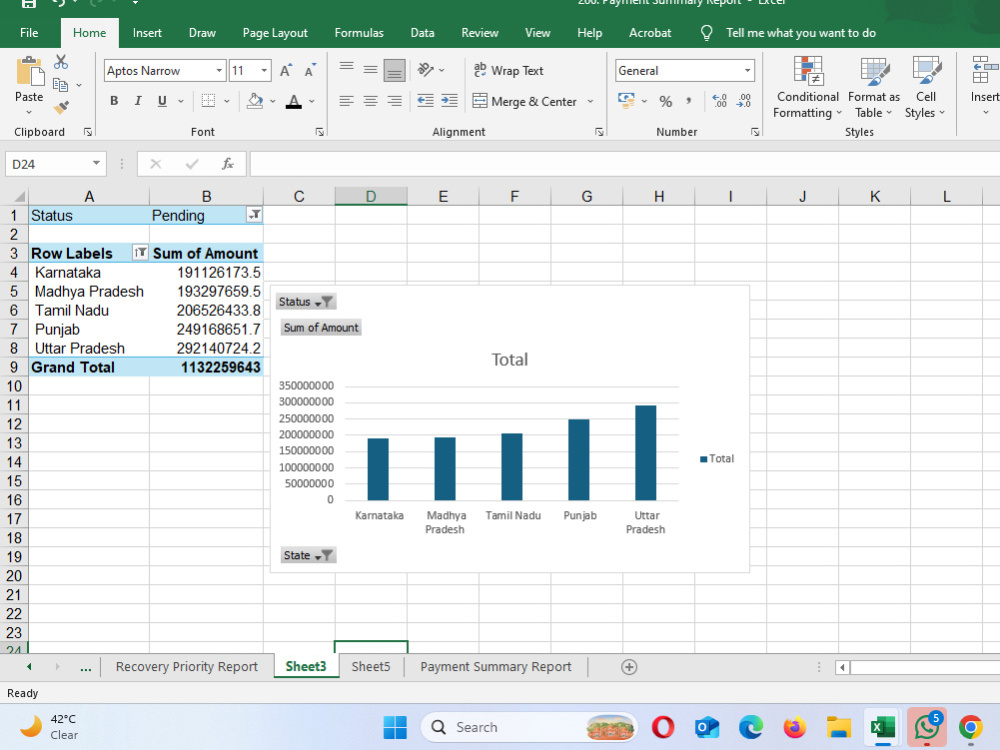Open the Row Labels filter dropdown
Viewport: 1000px width, 750px height.
[140, 253]
